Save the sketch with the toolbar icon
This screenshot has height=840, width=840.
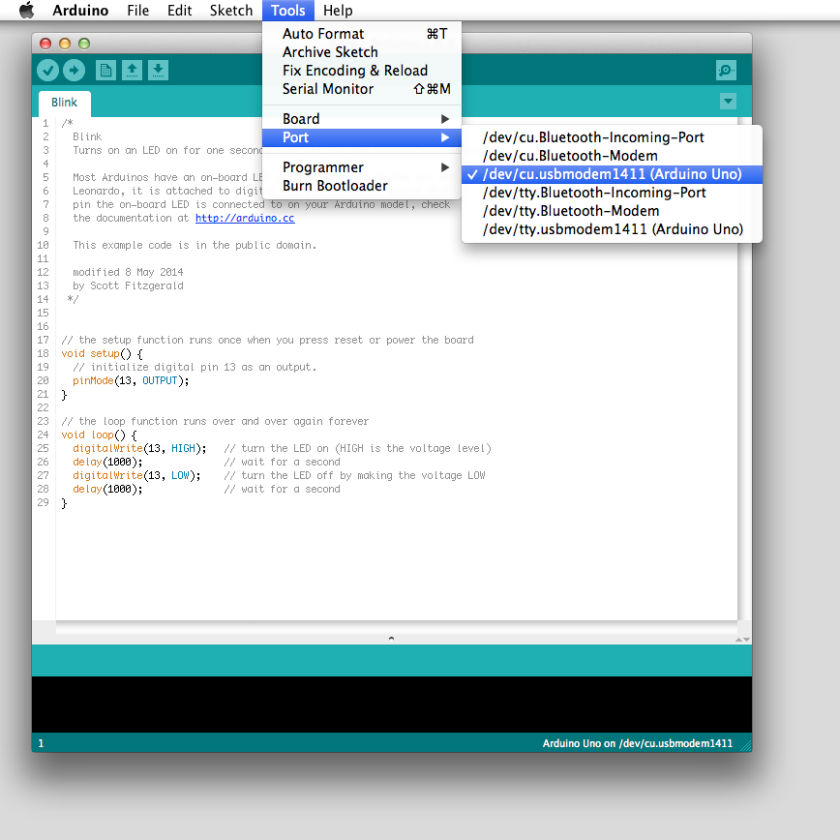point(158,70)
